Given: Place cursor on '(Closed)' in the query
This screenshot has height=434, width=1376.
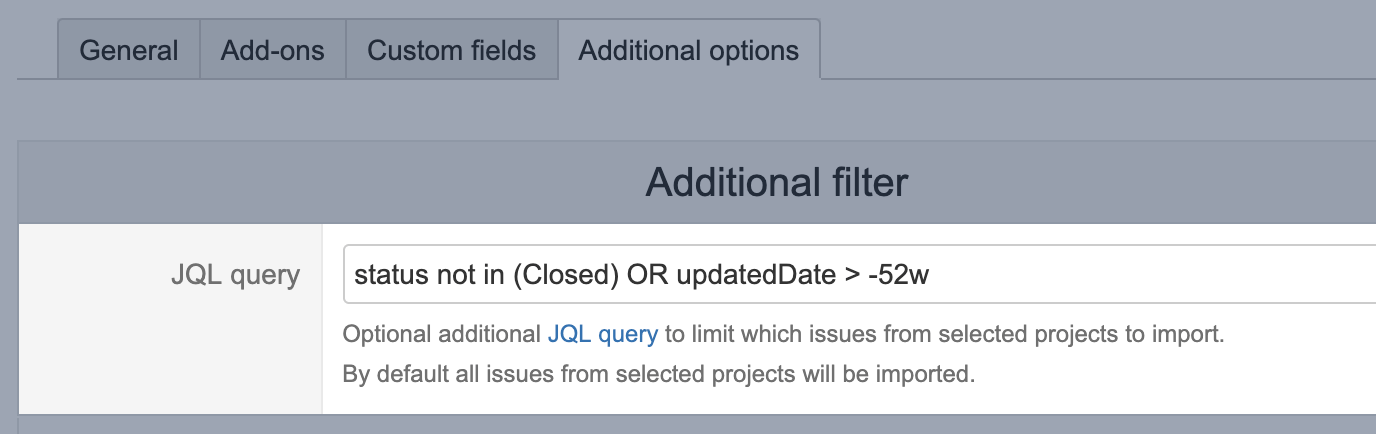Looking at the screenshot, I should pyautogui.click(x=563, y=275).
